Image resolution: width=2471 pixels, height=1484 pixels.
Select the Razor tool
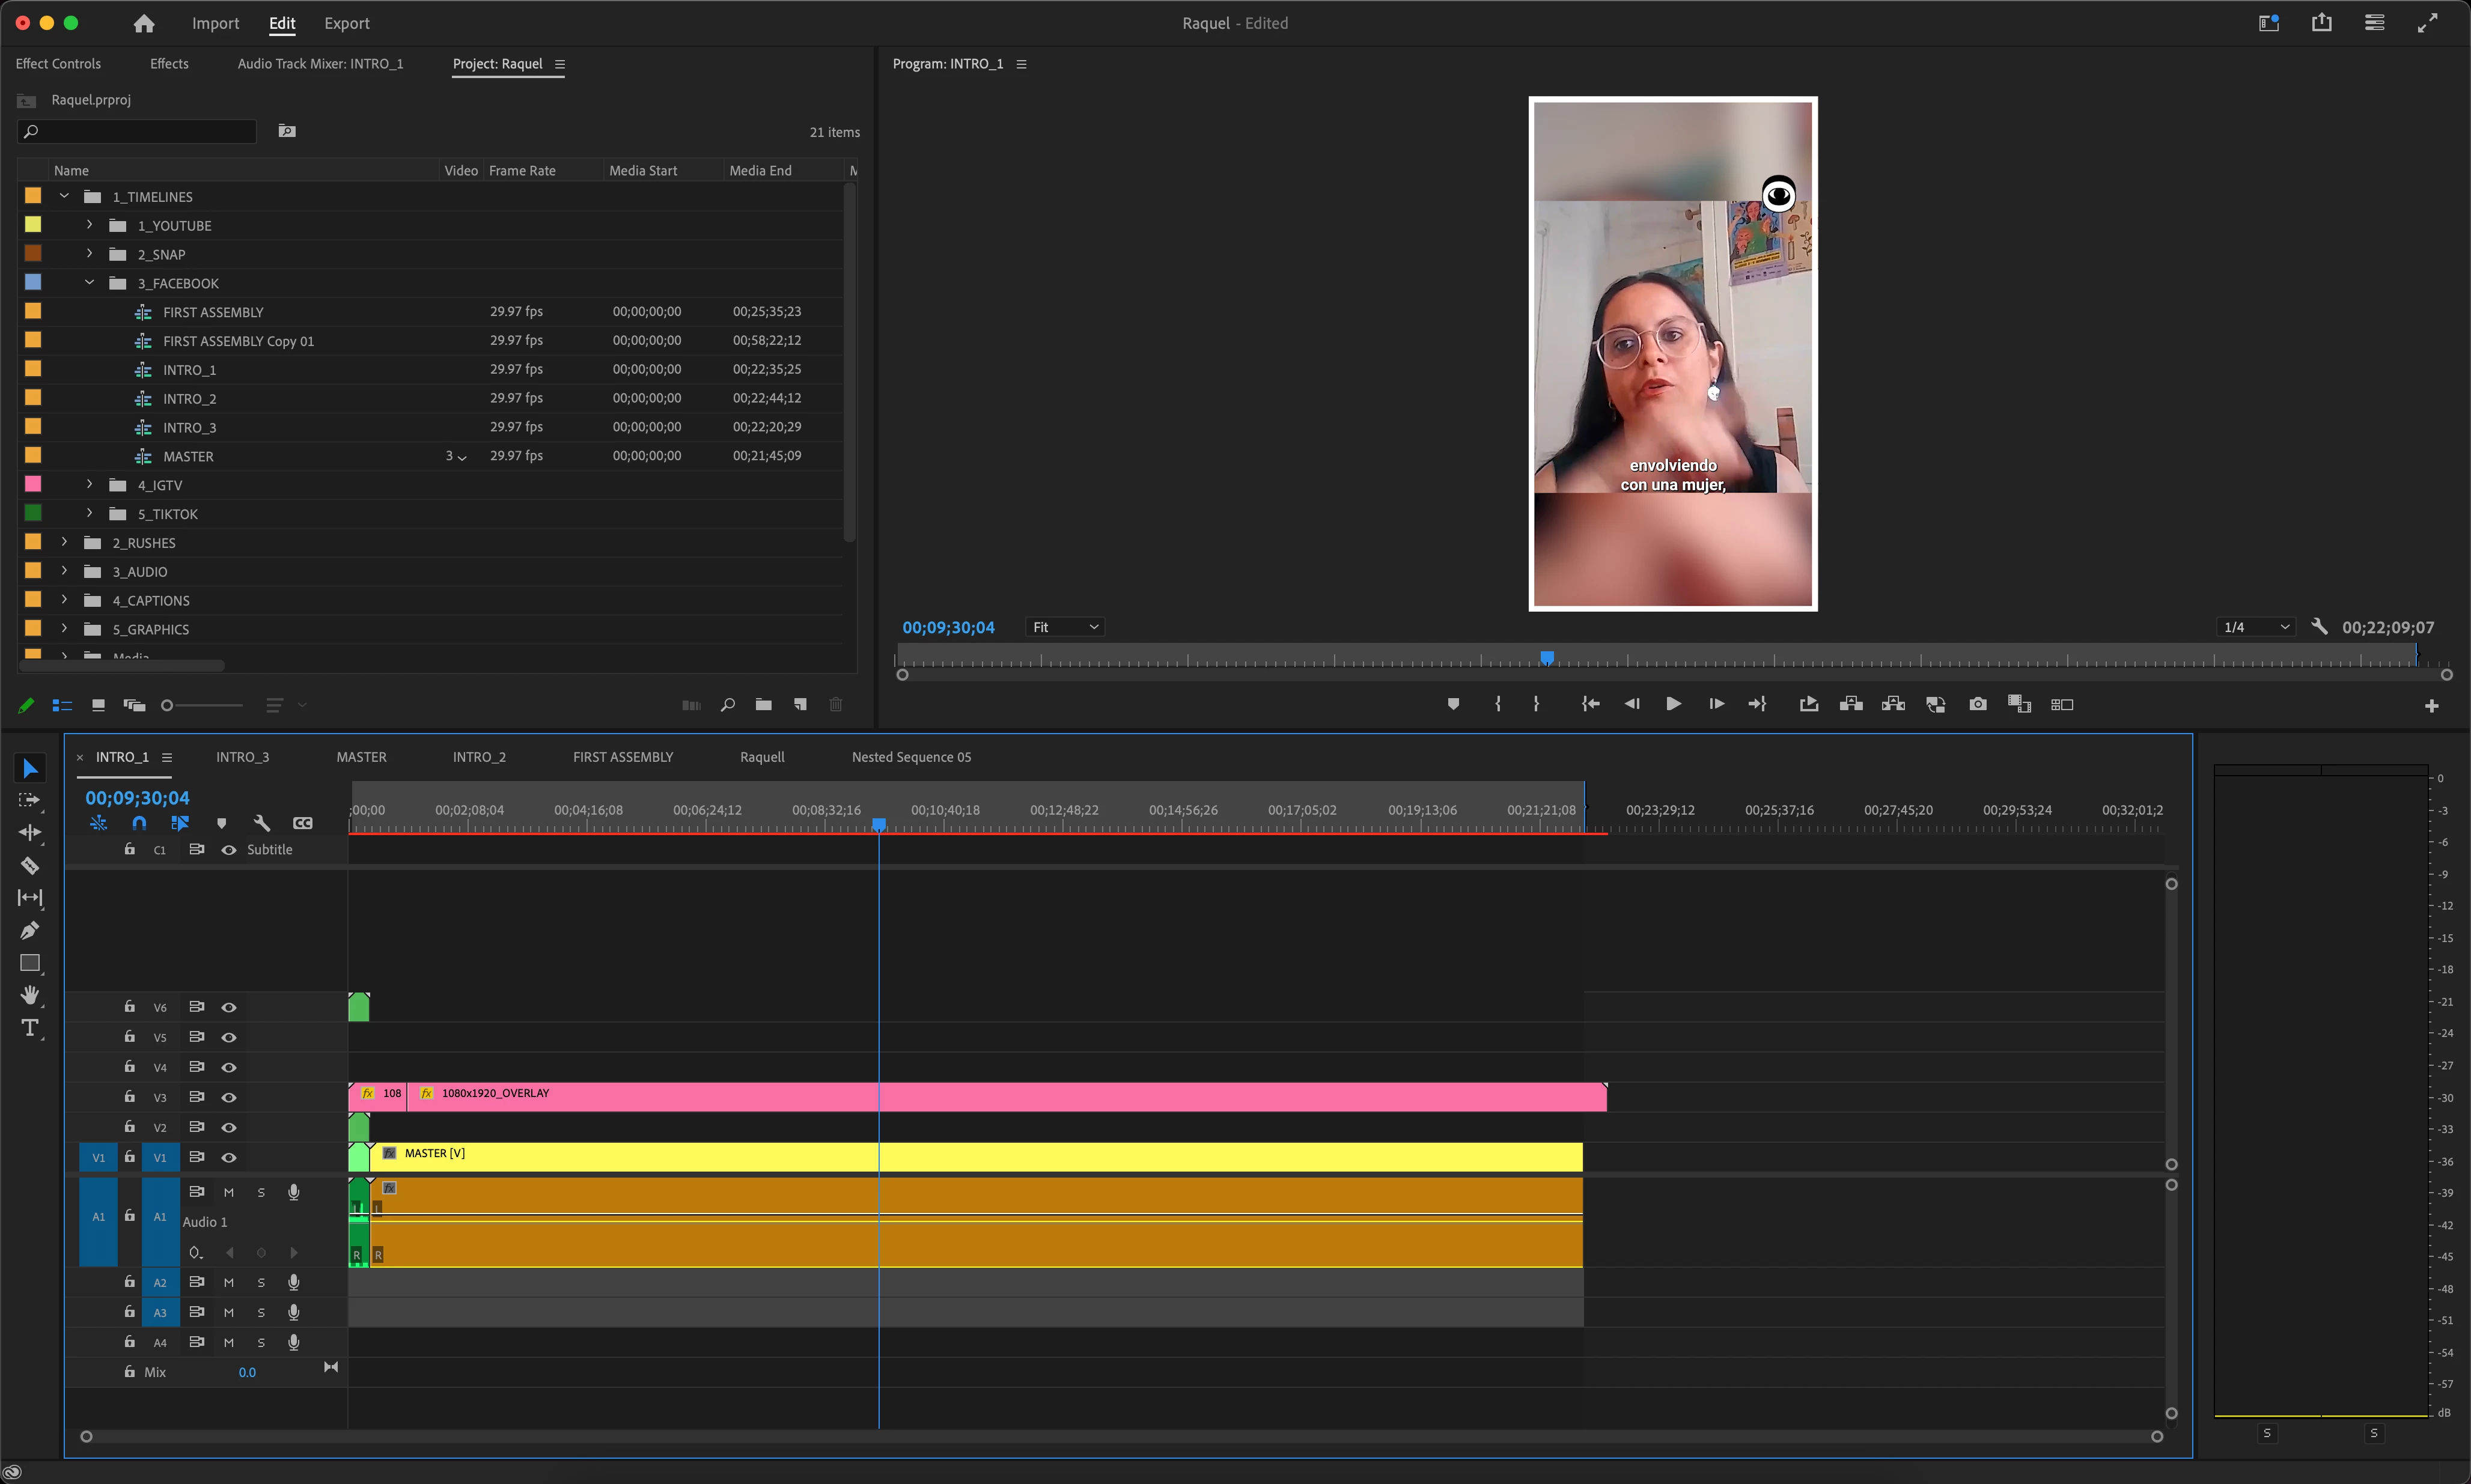click(29, 866)
